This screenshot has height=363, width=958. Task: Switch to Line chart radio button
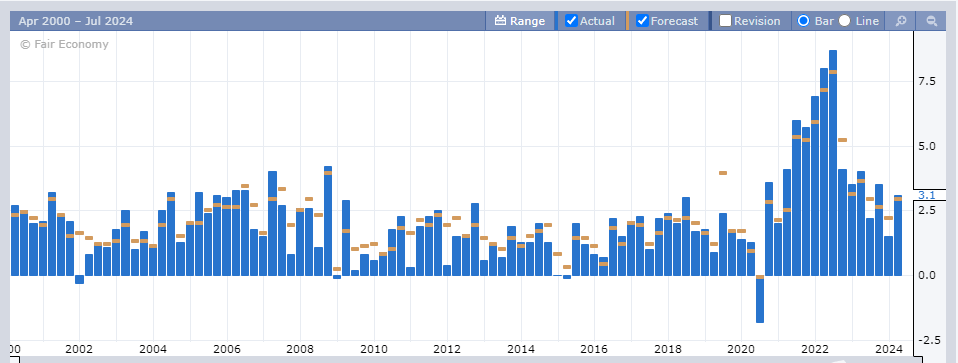(844, 21)
